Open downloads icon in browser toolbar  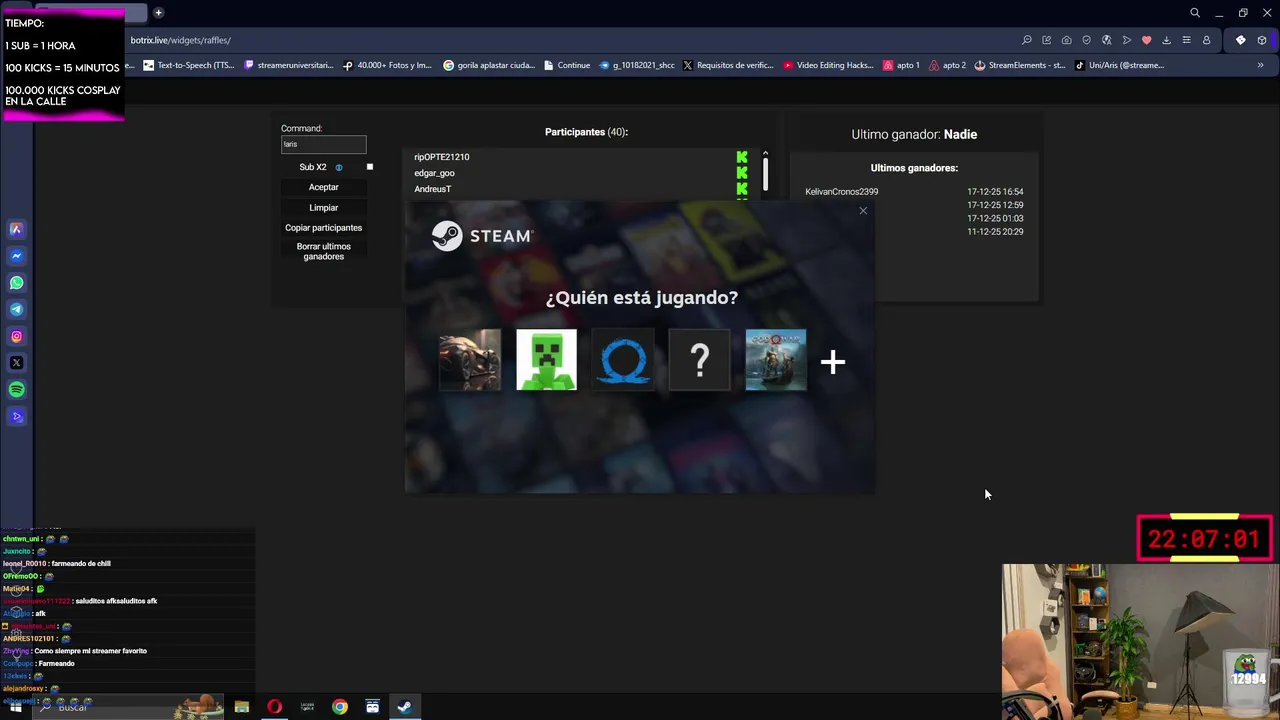(1166, 40)
